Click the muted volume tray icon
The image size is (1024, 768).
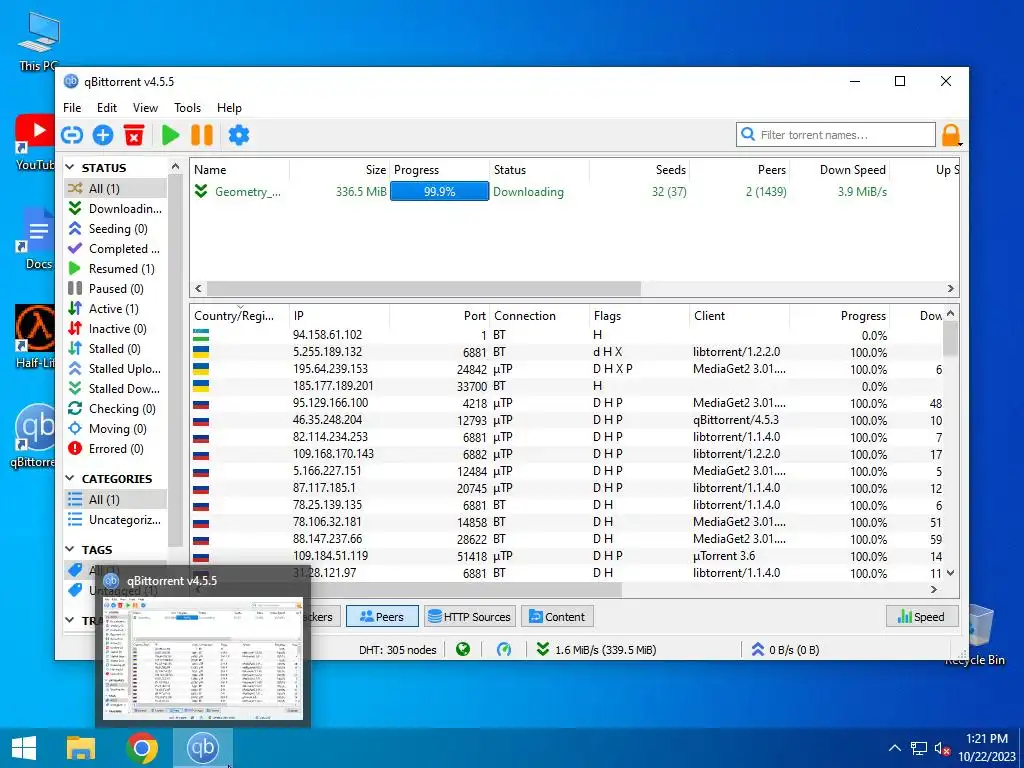click(942, 748)
